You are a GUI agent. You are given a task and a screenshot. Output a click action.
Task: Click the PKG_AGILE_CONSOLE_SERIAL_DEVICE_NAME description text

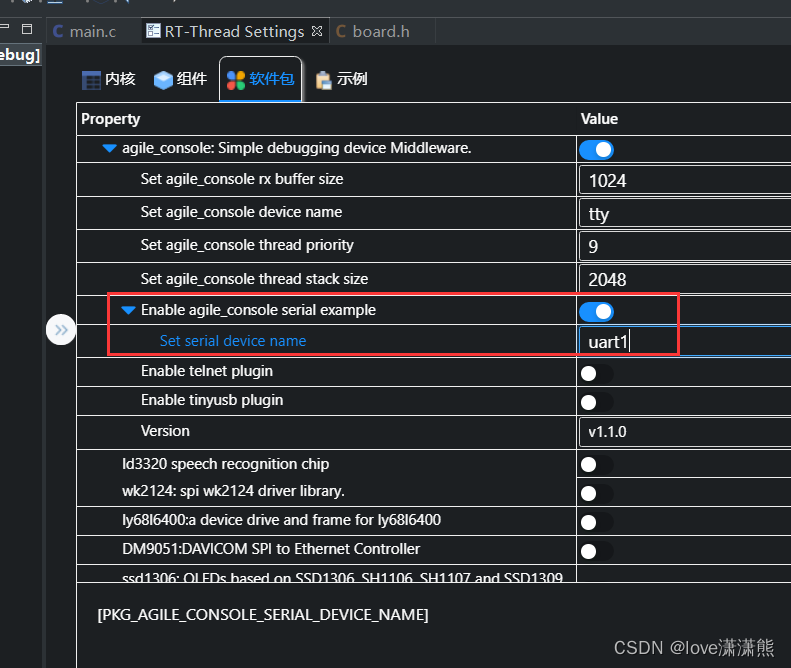(263, 615)
